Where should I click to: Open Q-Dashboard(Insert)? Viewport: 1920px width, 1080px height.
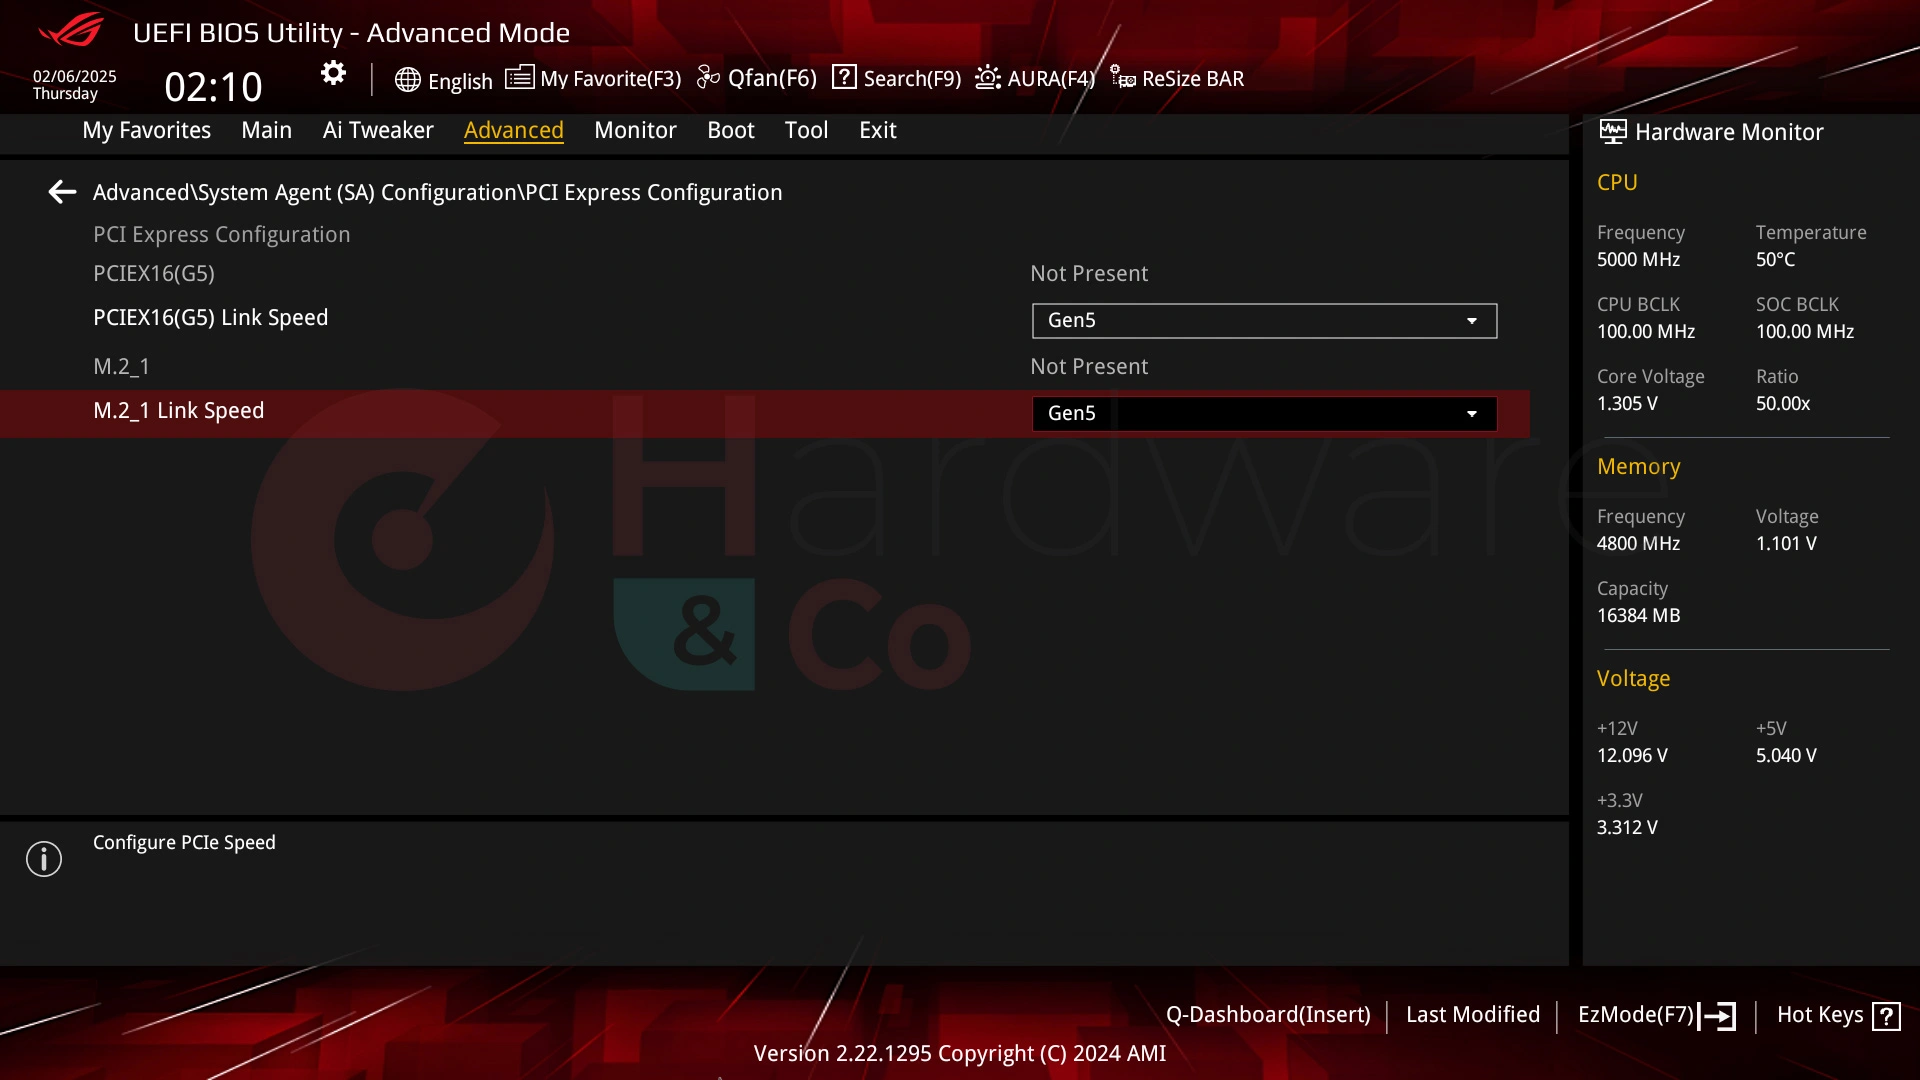[1268, 1014]
